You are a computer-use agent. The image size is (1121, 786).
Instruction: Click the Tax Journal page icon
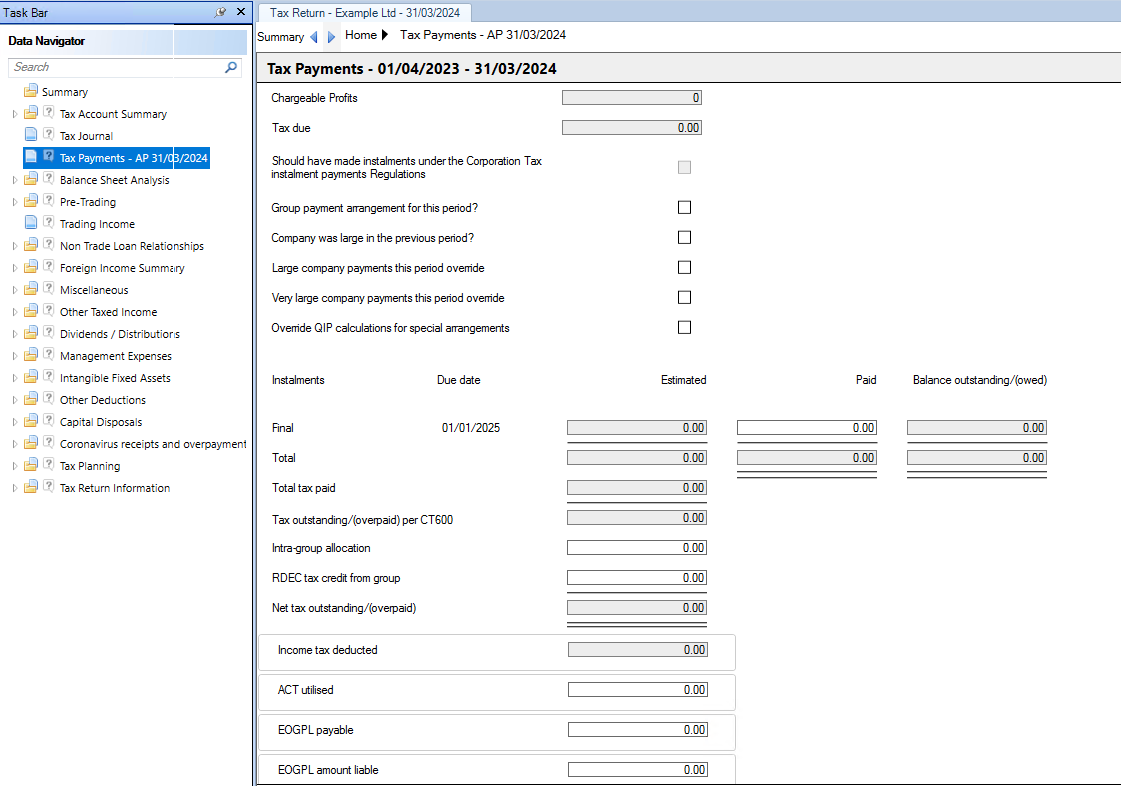pos(31,134)
